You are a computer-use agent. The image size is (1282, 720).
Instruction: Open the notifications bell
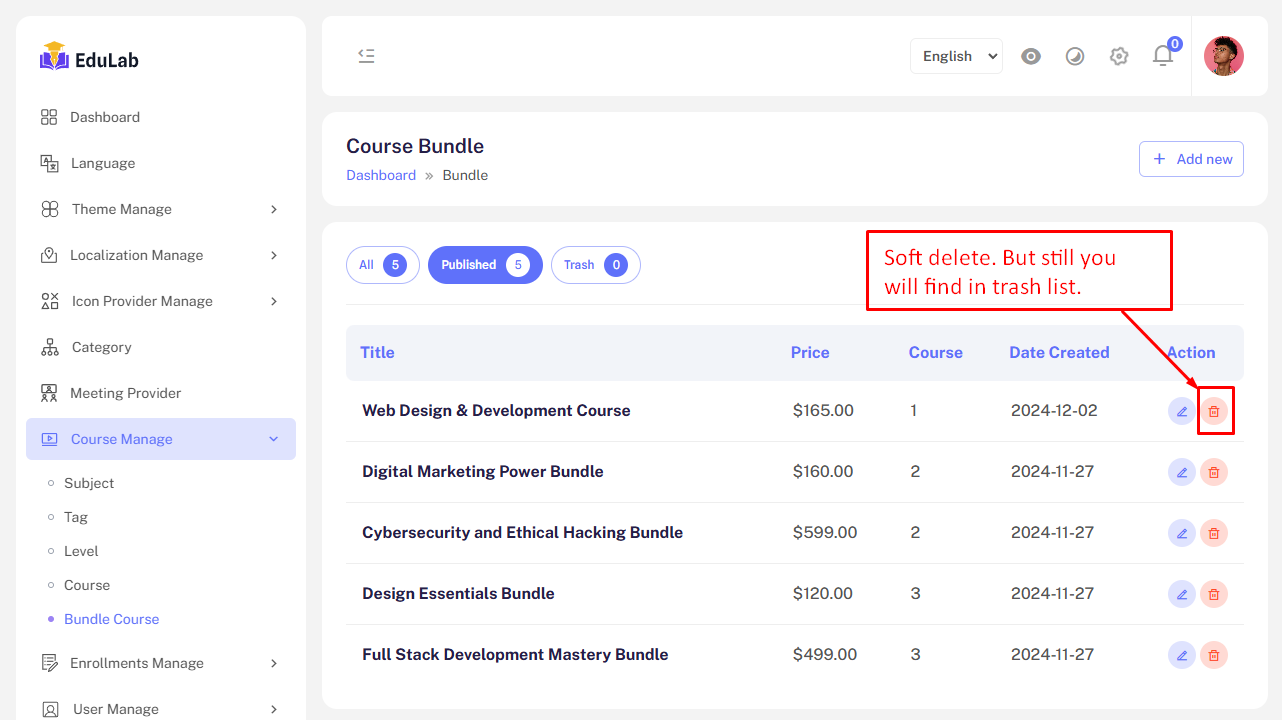click(1162, 56)
